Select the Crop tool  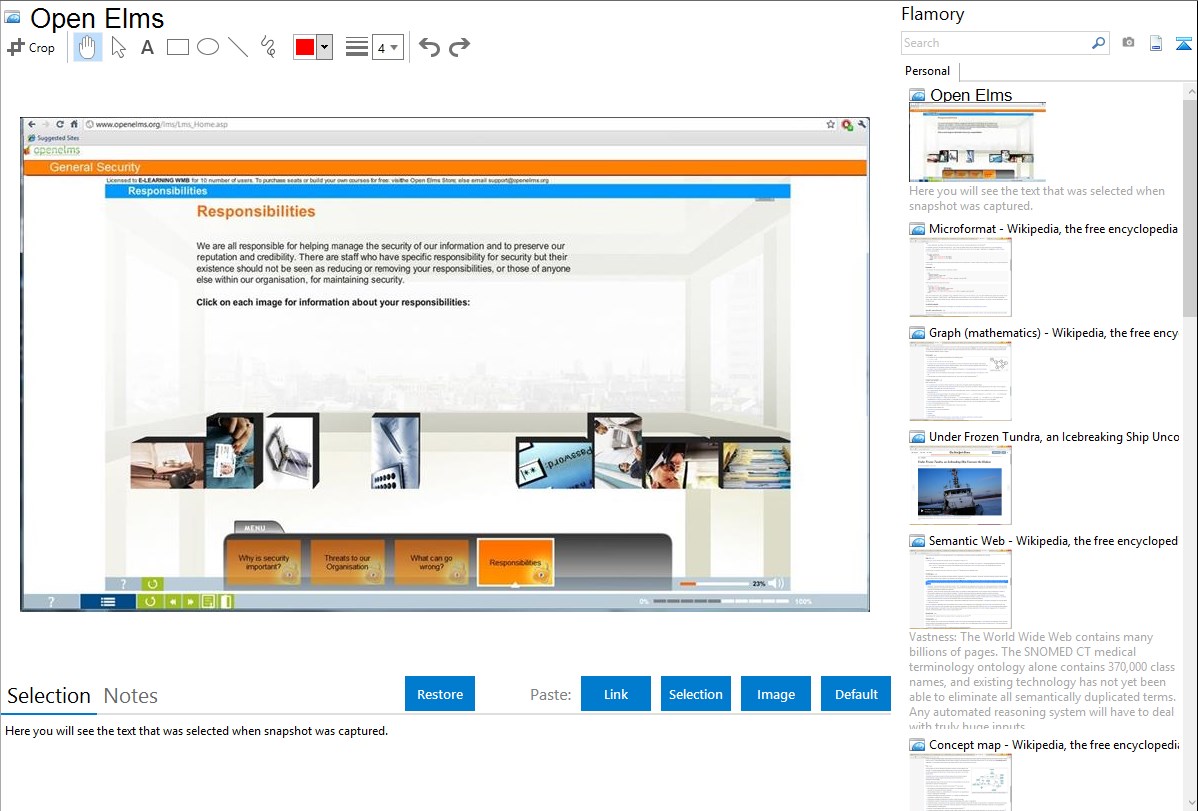[x=31, y=47]
